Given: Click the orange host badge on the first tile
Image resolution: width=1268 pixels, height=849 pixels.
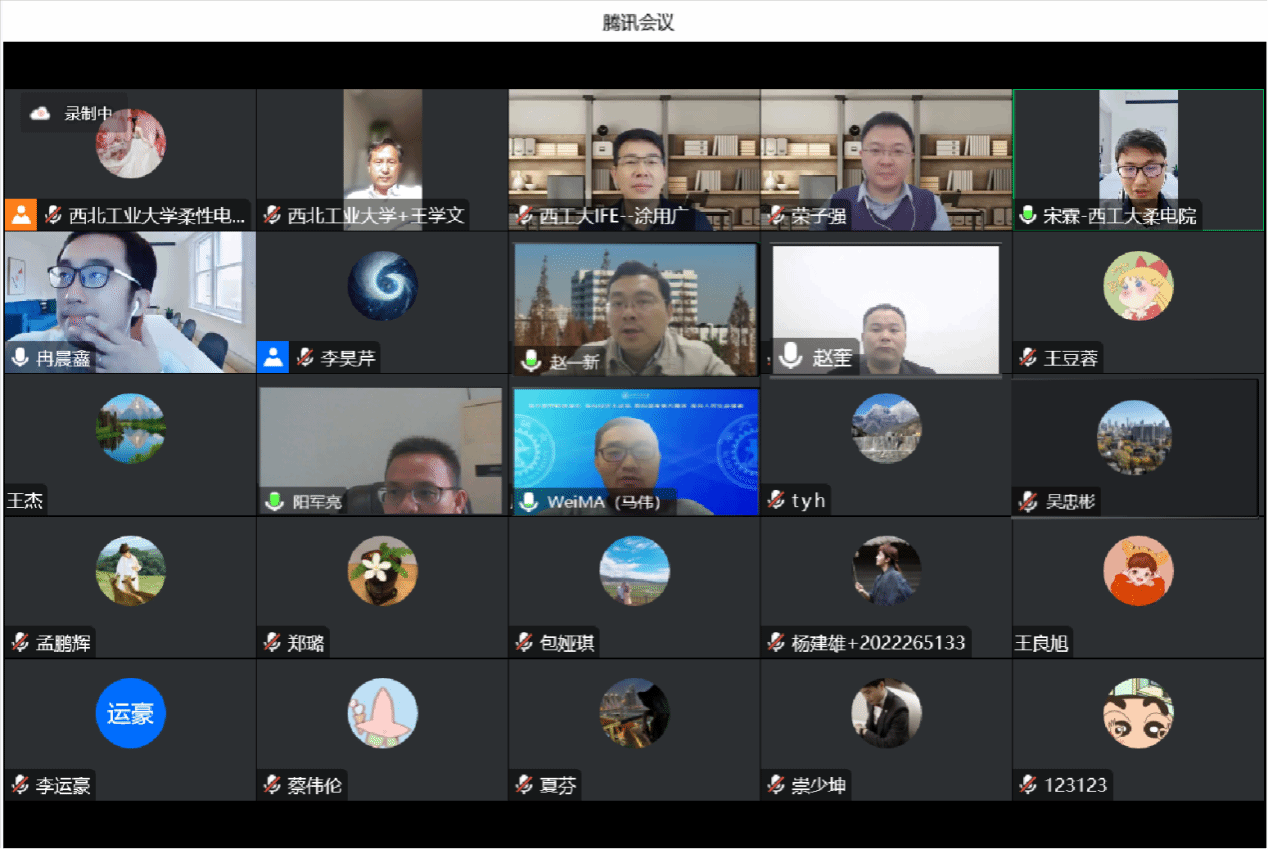Looking at the screenshot, I should click(20, 215).
